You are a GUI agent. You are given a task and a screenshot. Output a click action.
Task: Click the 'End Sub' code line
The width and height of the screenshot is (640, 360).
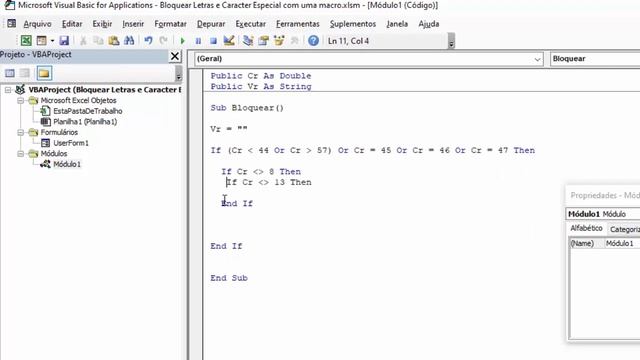(229, 278)
